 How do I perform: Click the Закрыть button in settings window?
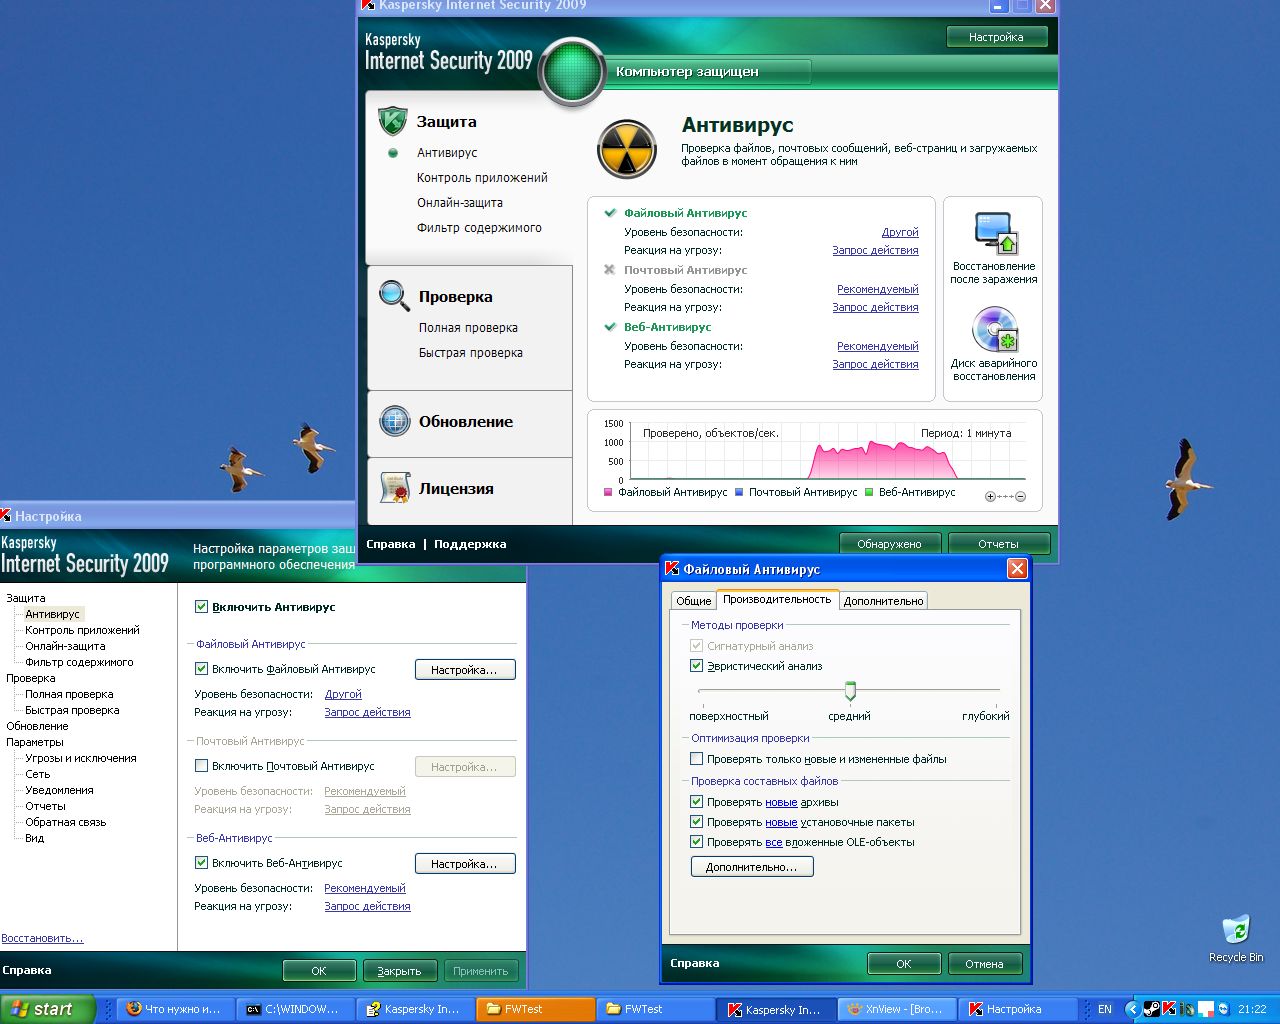click(399, 971)
